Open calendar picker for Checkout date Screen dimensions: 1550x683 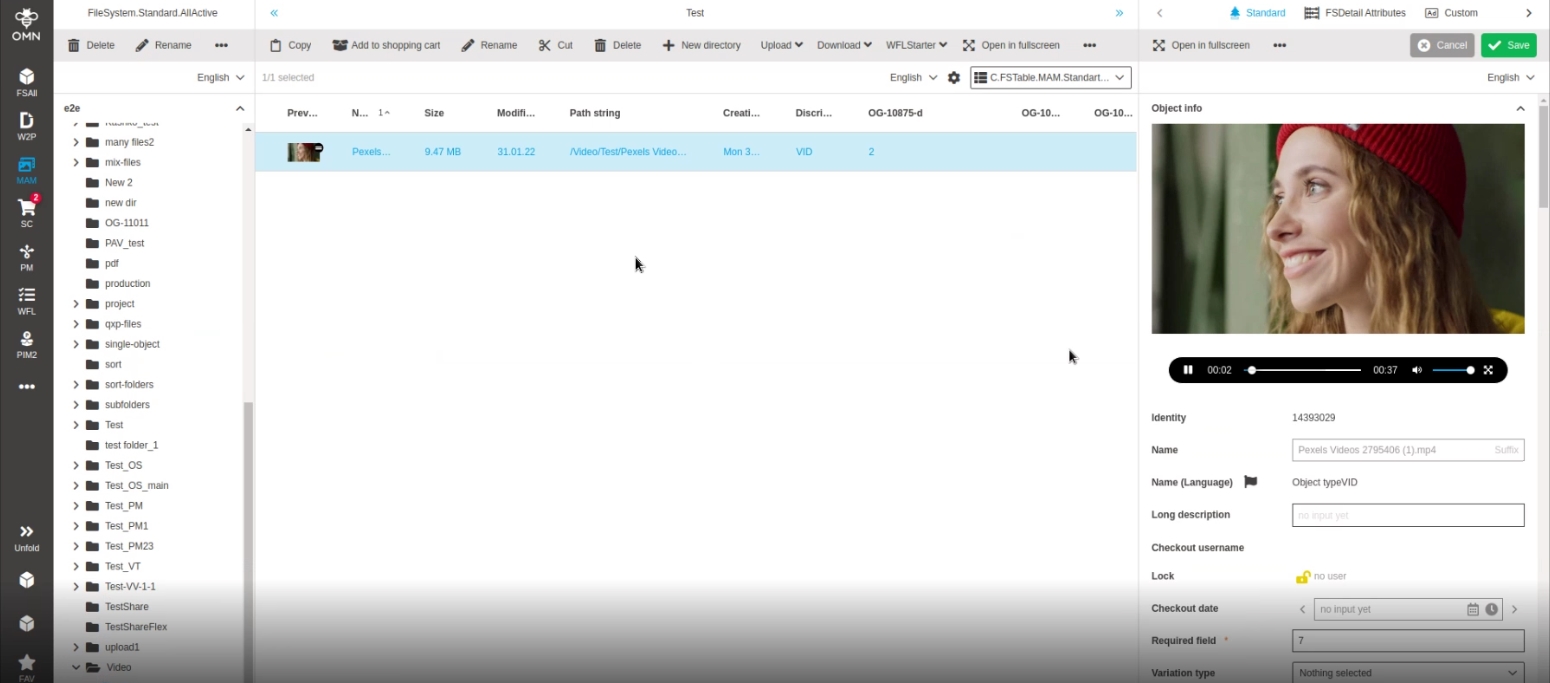[1473, 609]
